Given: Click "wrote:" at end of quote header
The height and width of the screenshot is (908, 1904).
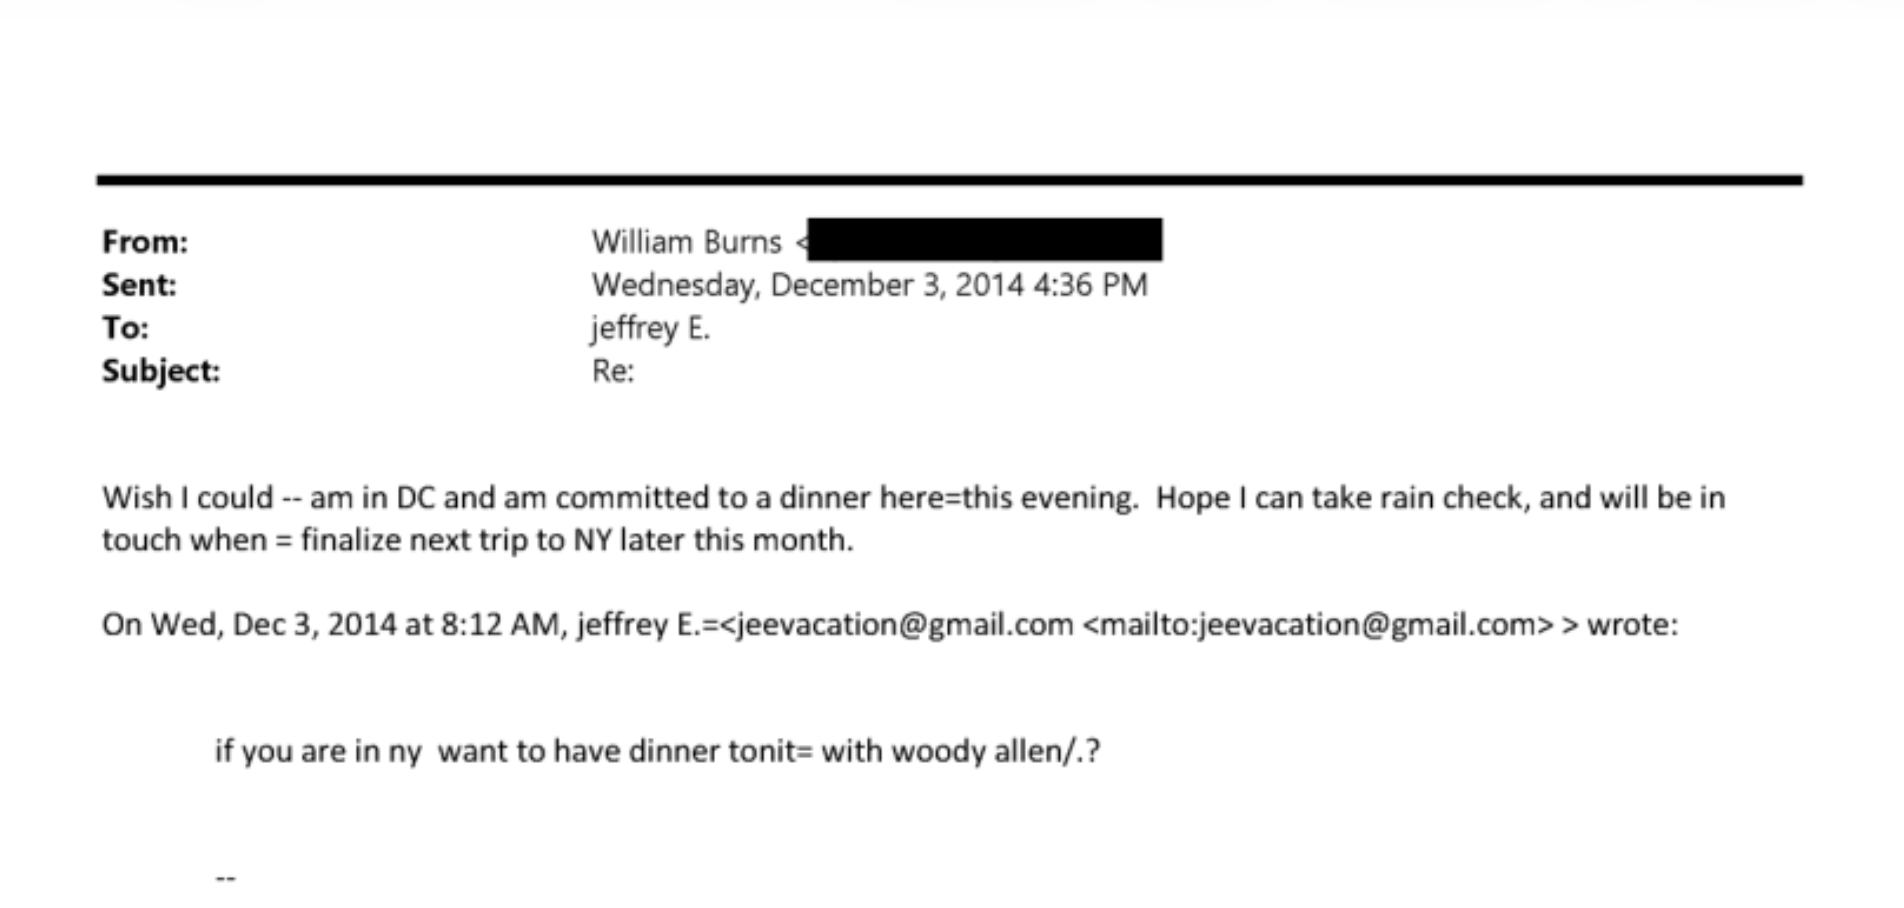Looking at the screenshot, I should 1632,625.
